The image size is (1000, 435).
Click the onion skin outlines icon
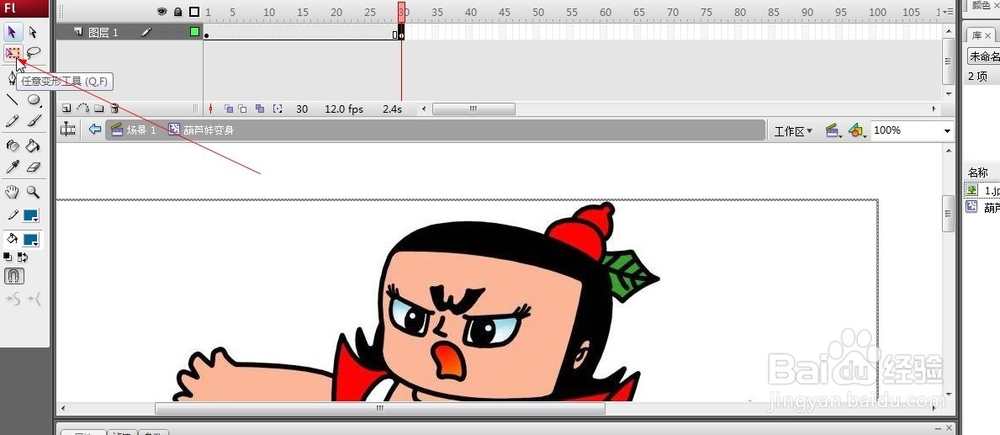(x=243, y=109)
